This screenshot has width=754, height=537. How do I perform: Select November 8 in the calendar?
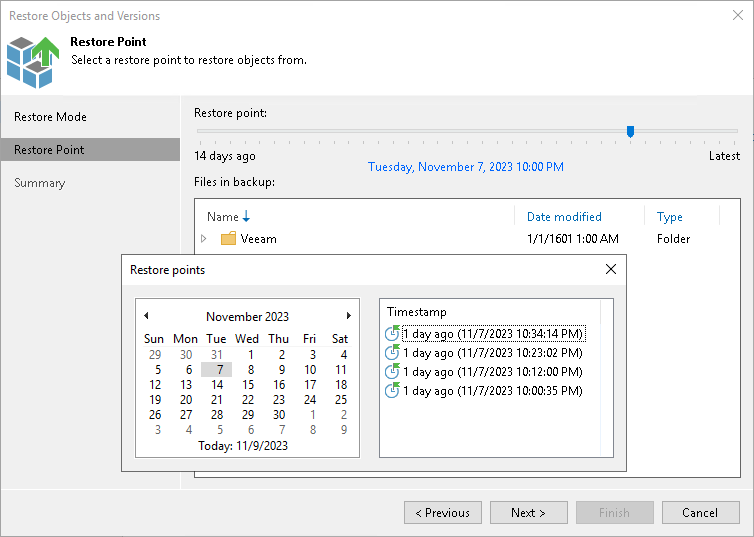click(251, 370)
